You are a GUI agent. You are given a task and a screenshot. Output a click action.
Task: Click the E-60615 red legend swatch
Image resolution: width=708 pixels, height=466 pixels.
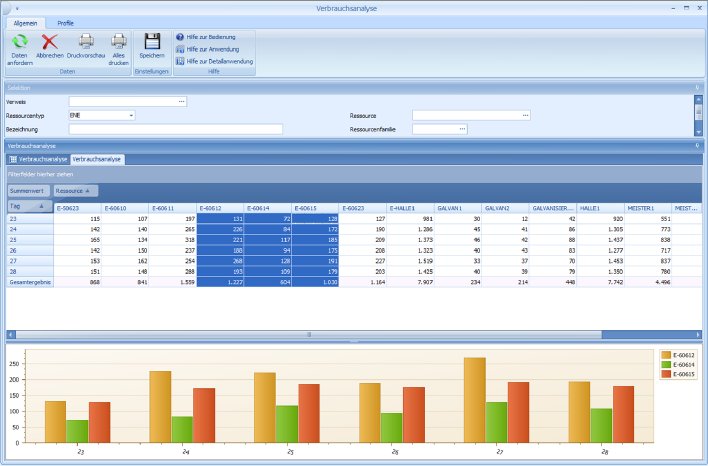(x=666, y=374)
